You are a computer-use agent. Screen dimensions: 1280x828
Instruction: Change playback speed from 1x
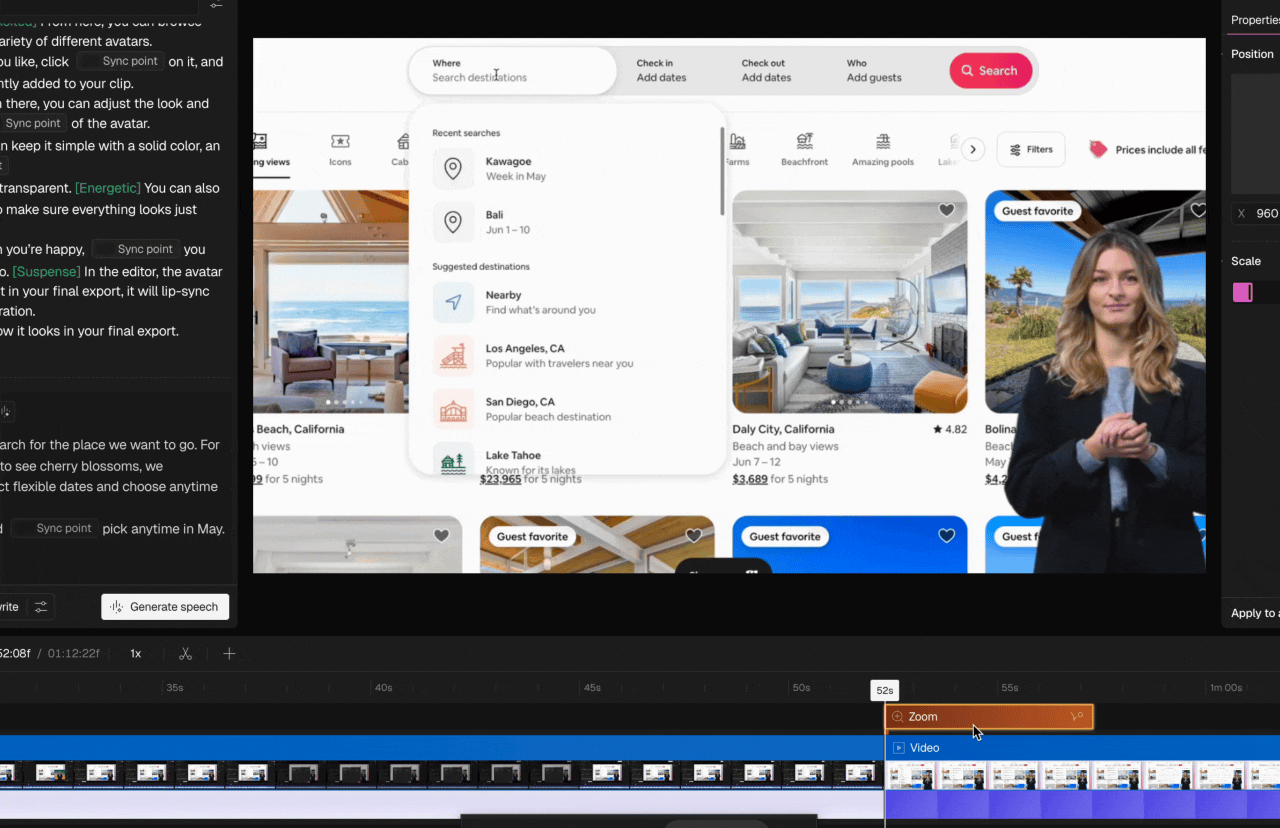(136, 654)
